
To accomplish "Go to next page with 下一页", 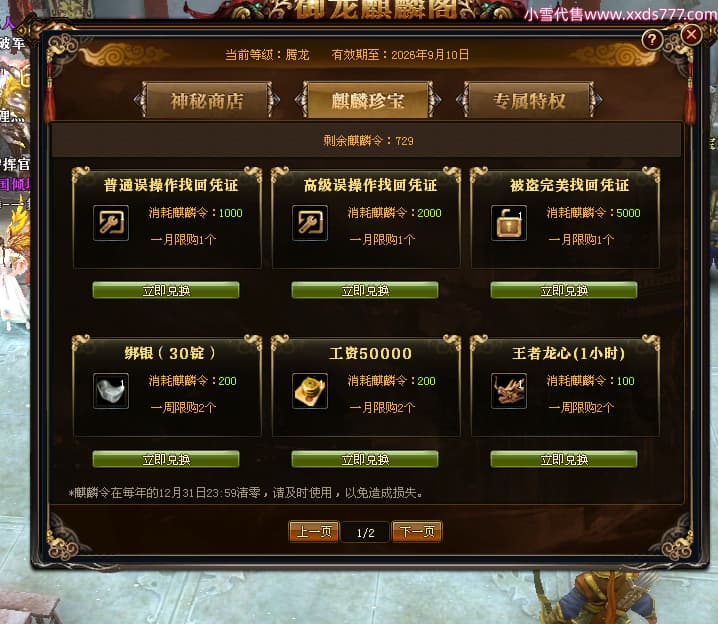I will 417,532.
